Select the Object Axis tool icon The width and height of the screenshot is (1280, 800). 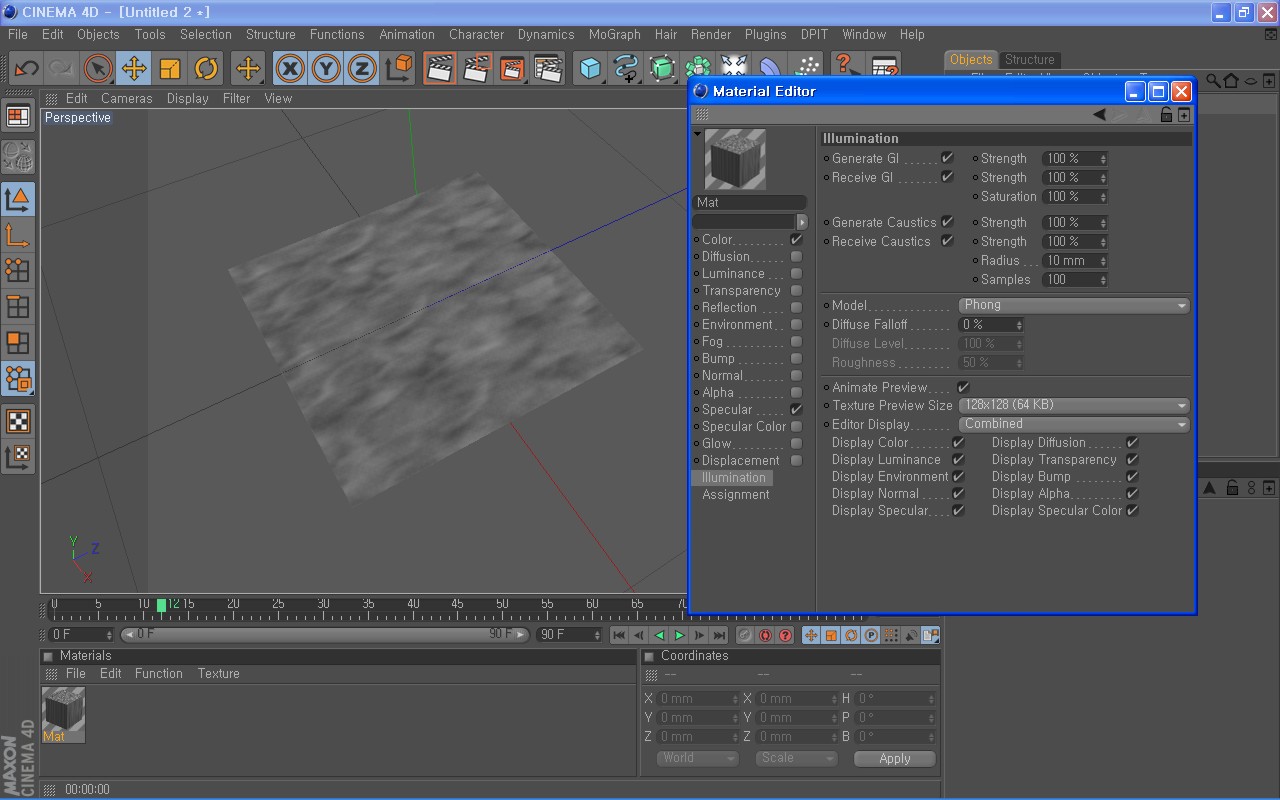point(18,236)
